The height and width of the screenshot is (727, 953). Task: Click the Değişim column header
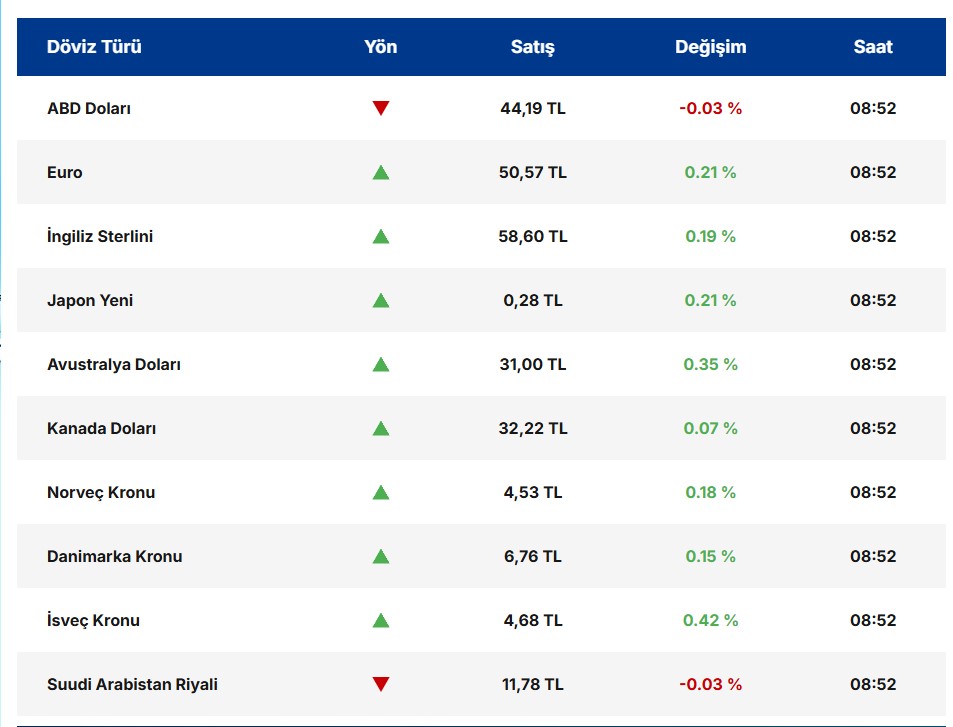(710, 47)
